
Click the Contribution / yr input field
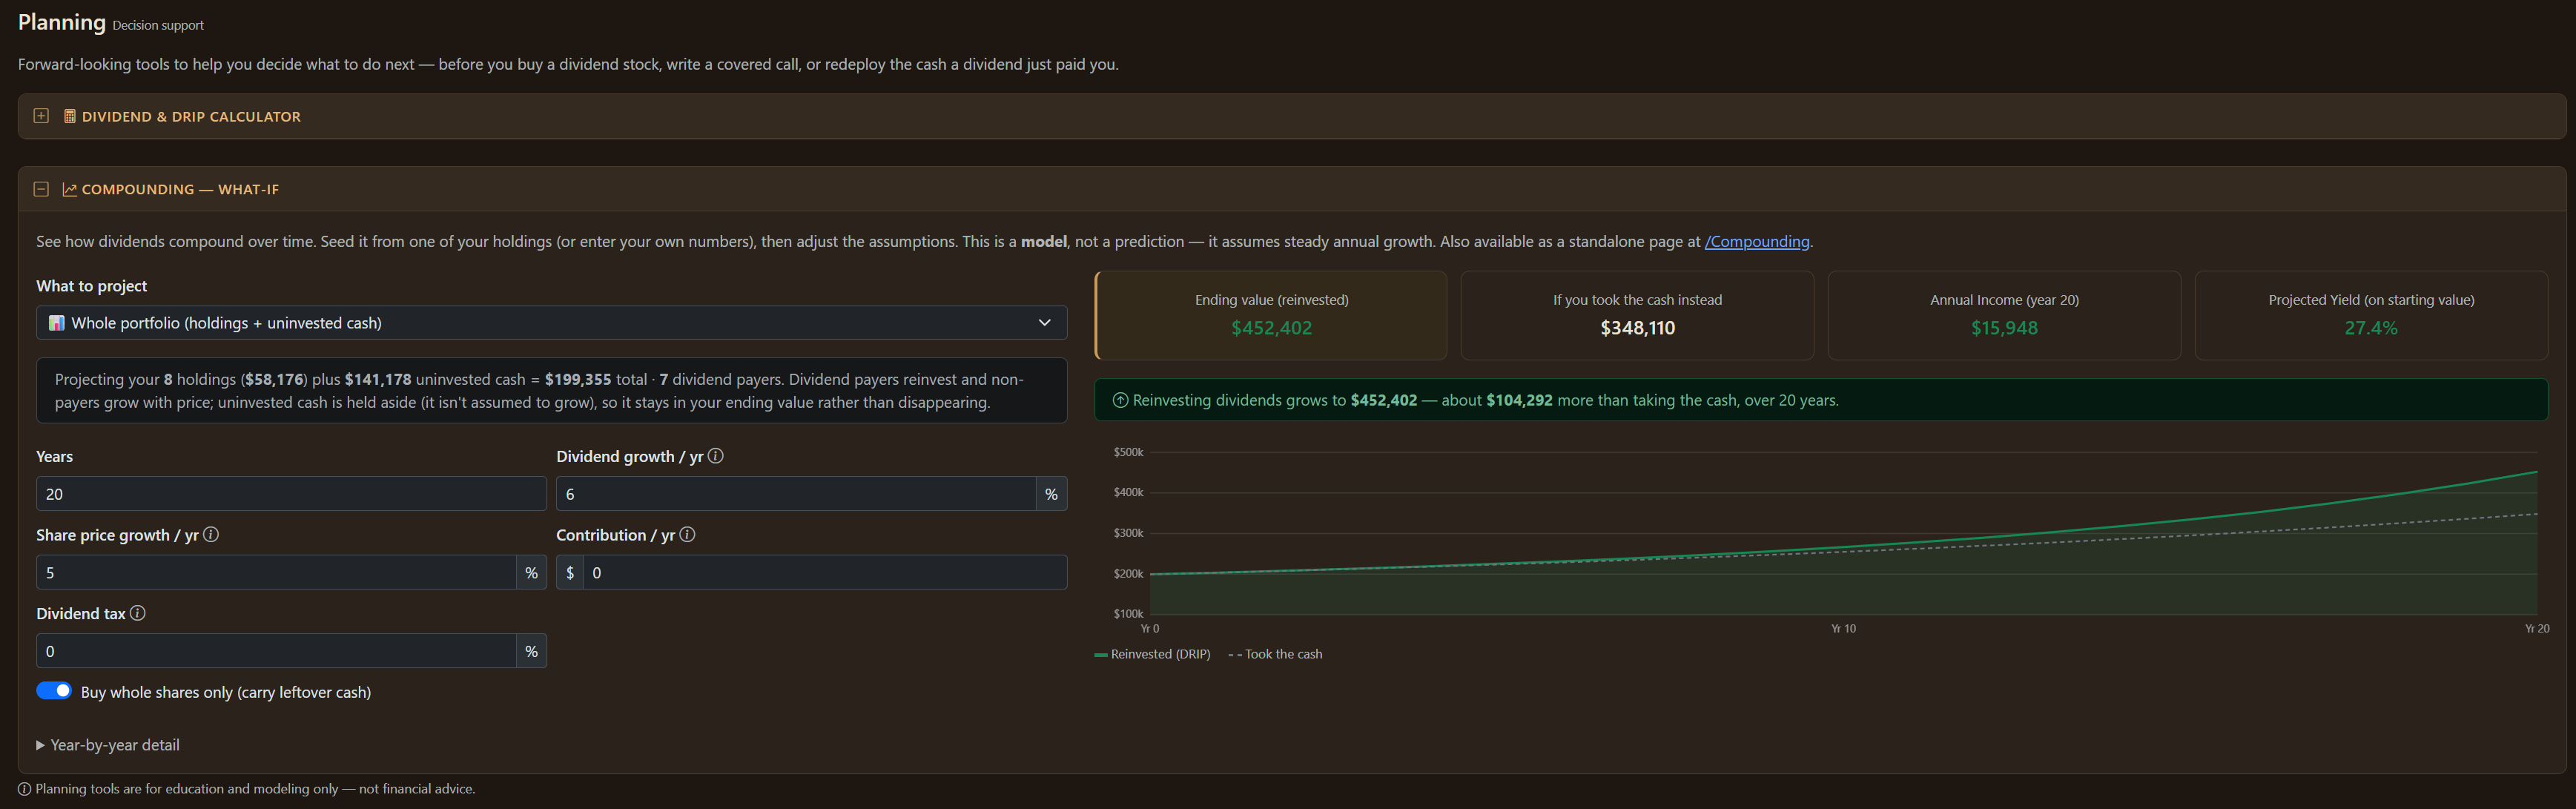[x=825, y=573]
